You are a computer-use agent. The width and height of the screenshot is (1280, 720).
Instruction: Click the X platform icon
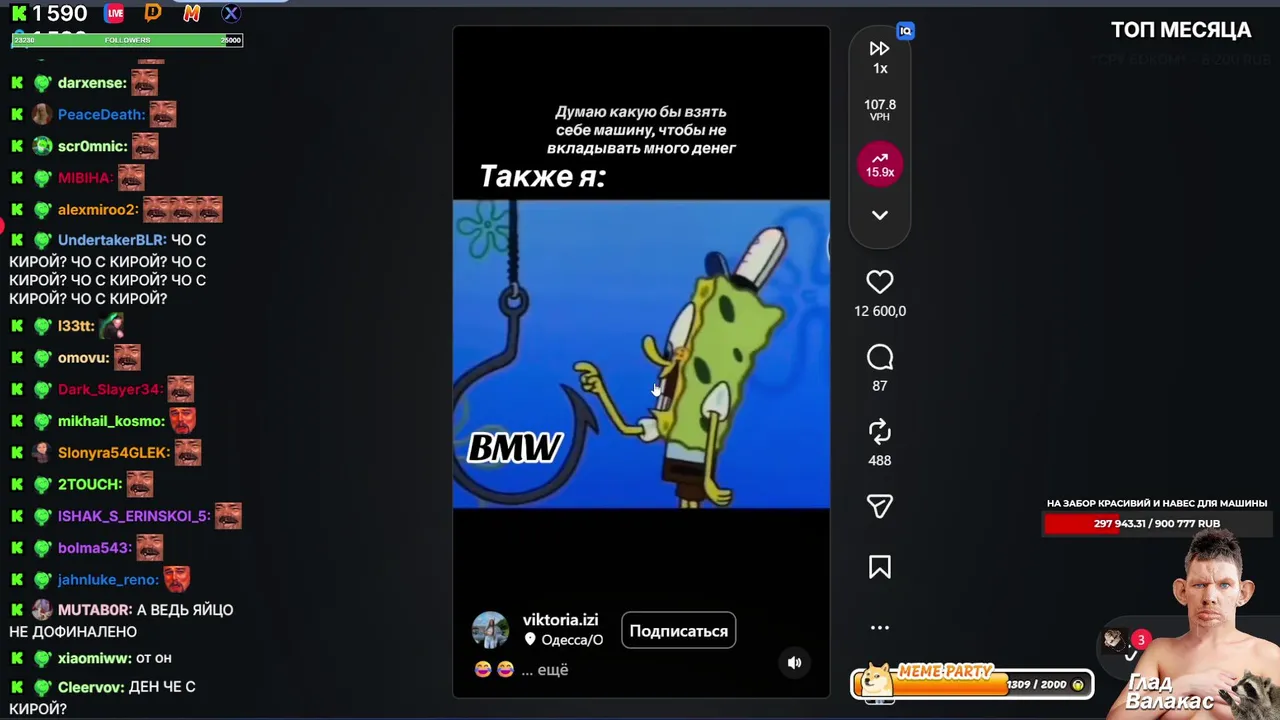coord(231,13)
